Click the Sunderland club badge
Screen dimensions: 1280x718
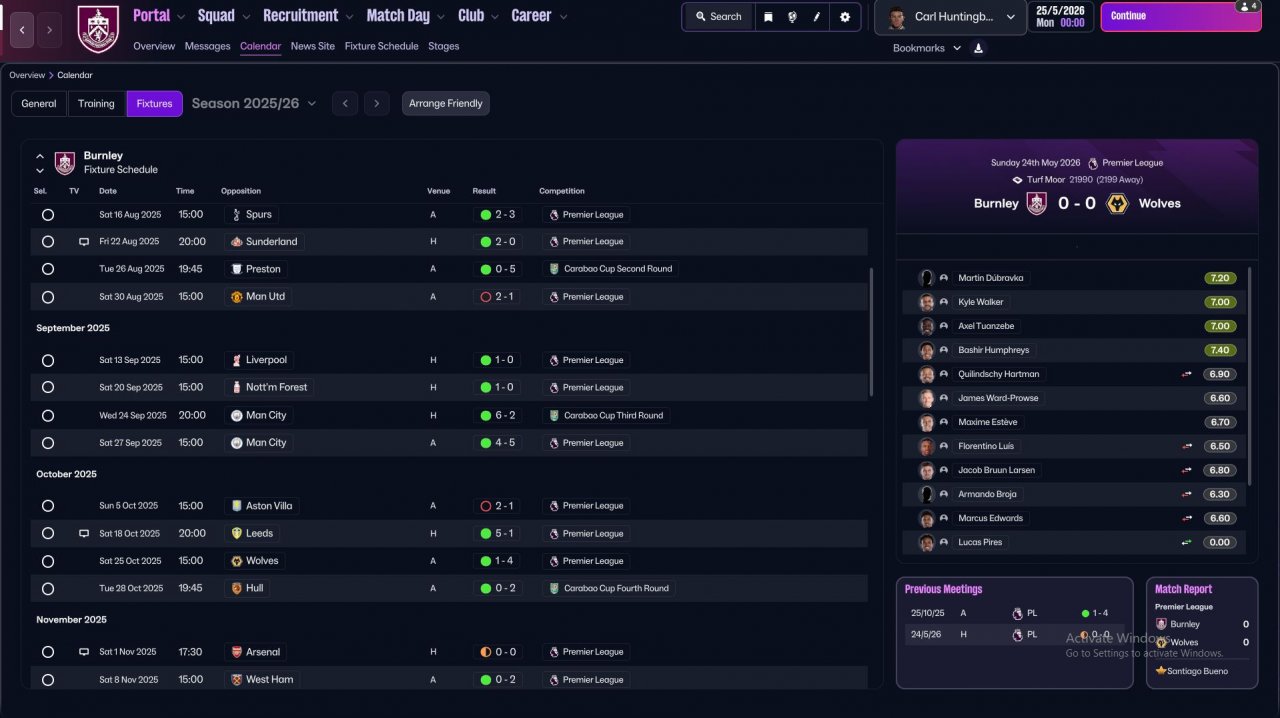pyautogui.click(x=236, y=242)
